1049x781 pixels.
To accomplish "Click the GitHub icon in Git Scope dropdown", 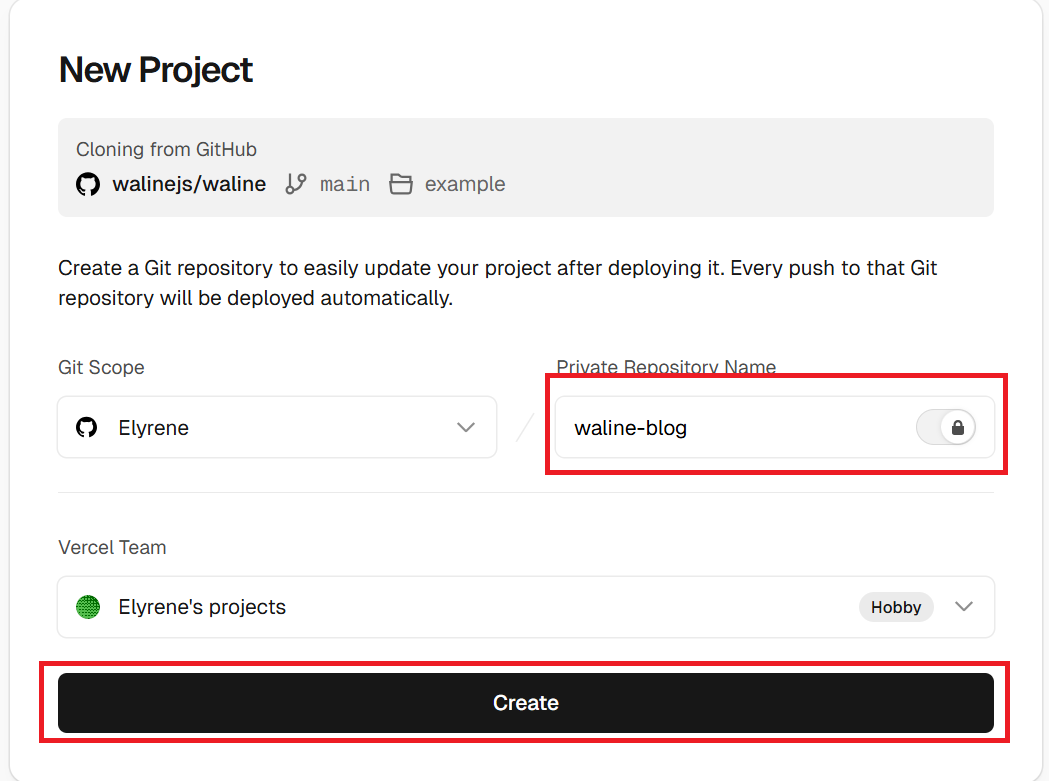I will click(86, 427).
